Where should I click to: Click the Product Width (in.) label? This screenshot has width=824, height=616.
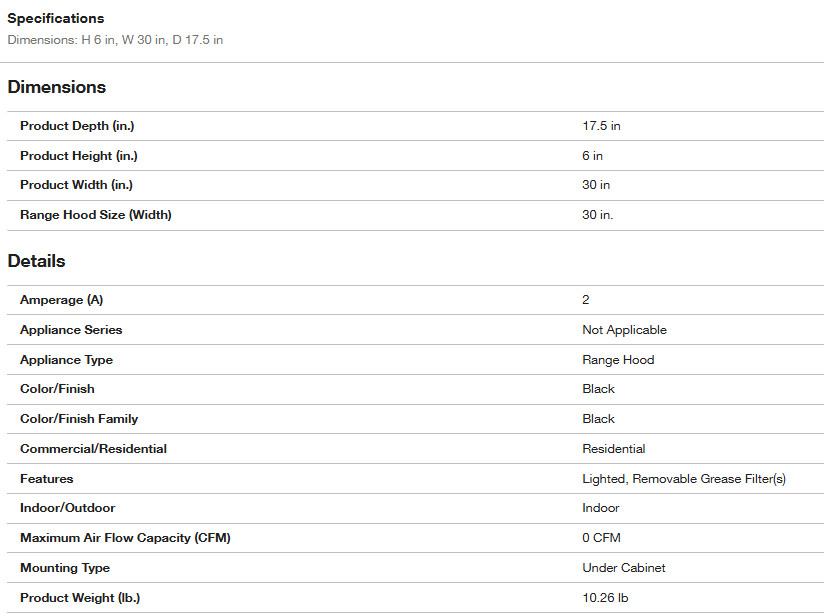point(76,185)
